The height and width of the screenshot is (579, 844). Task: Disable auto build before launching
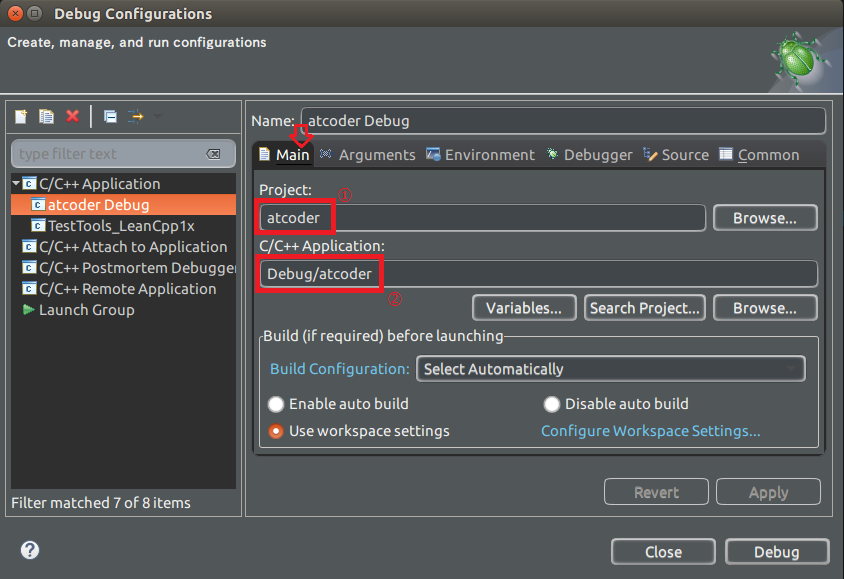pyautogui.click(x=551, y=404)
